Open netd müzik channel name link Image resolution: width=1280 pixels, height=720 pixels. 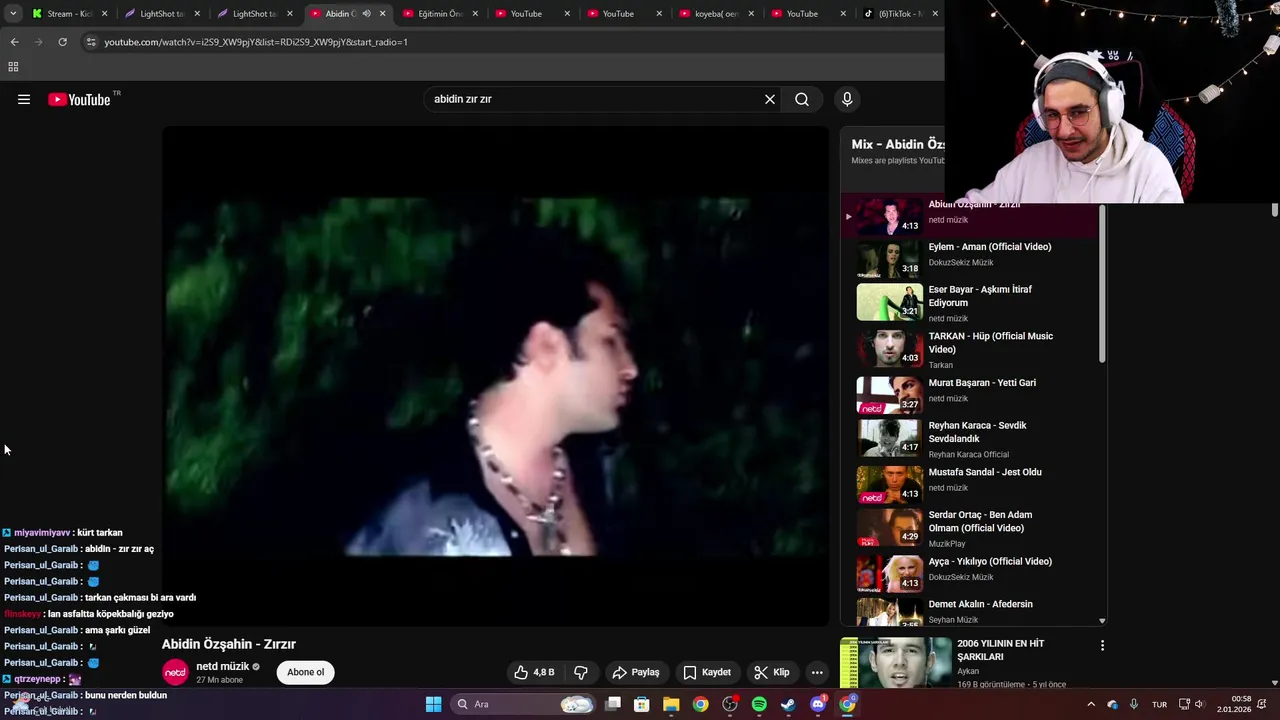pos(222,666)
